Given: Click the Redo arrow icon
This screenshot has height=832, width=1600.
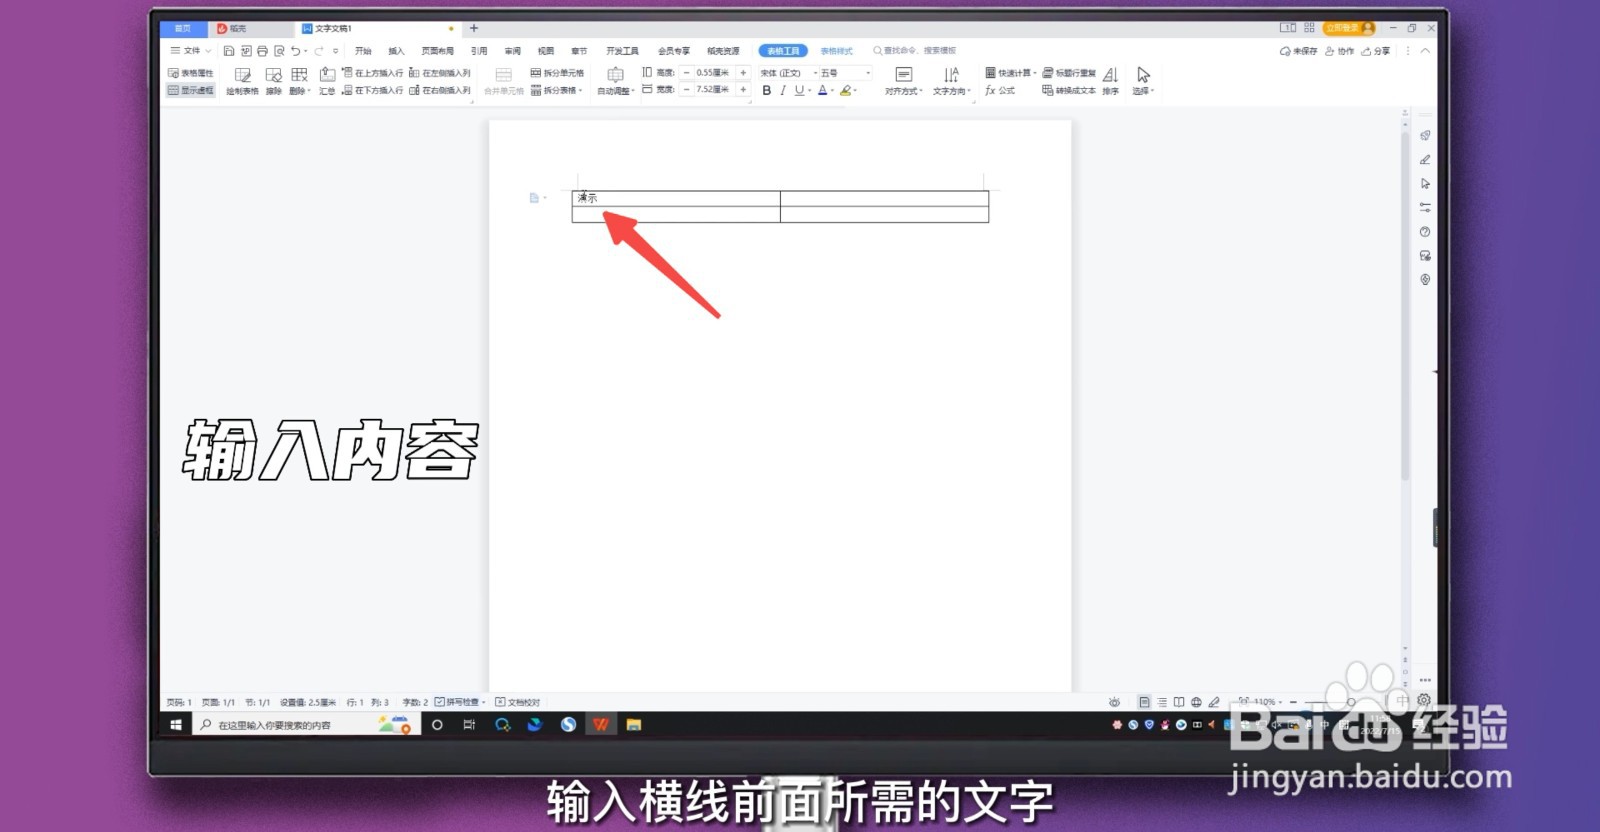Looking at the screenshot, I should click(319, 51).
